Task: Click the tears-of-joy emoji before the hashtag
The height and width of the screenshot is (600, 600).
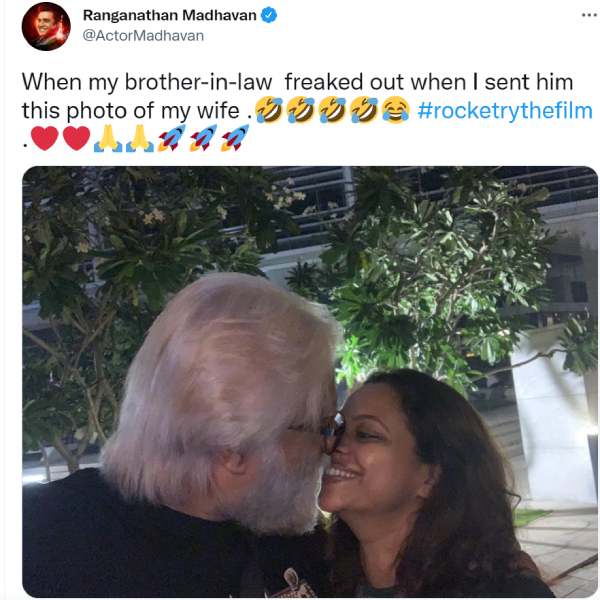Action: [x=395, y=110]
